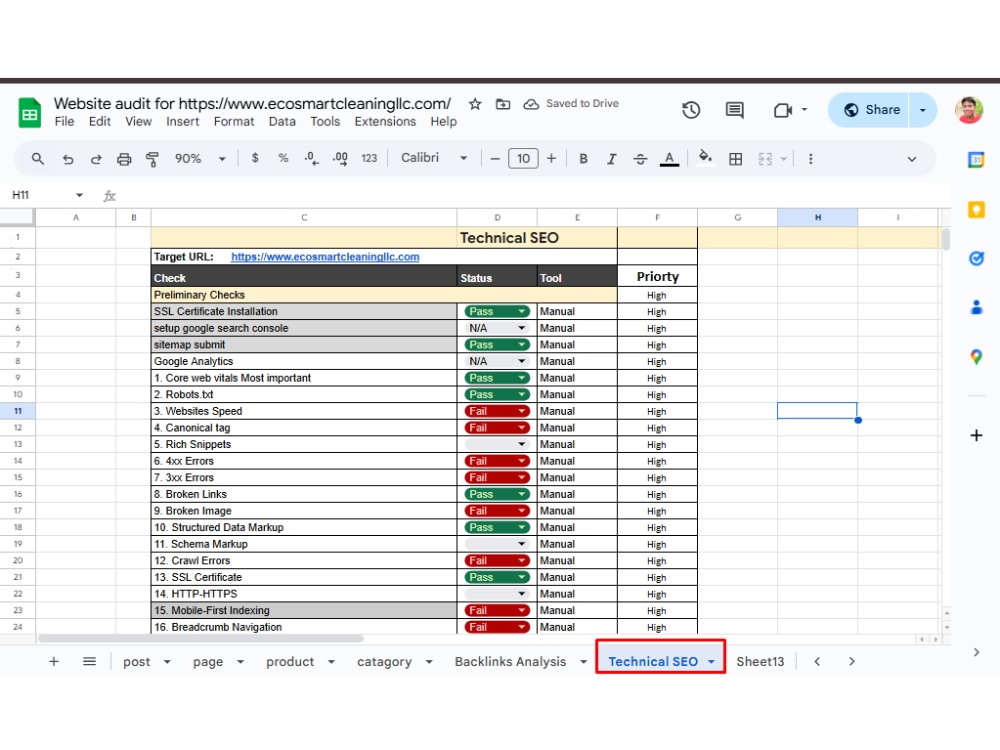Open Google Calendar side panel
The width and height of the screenshot is (1000, 750).
[976, 159]
